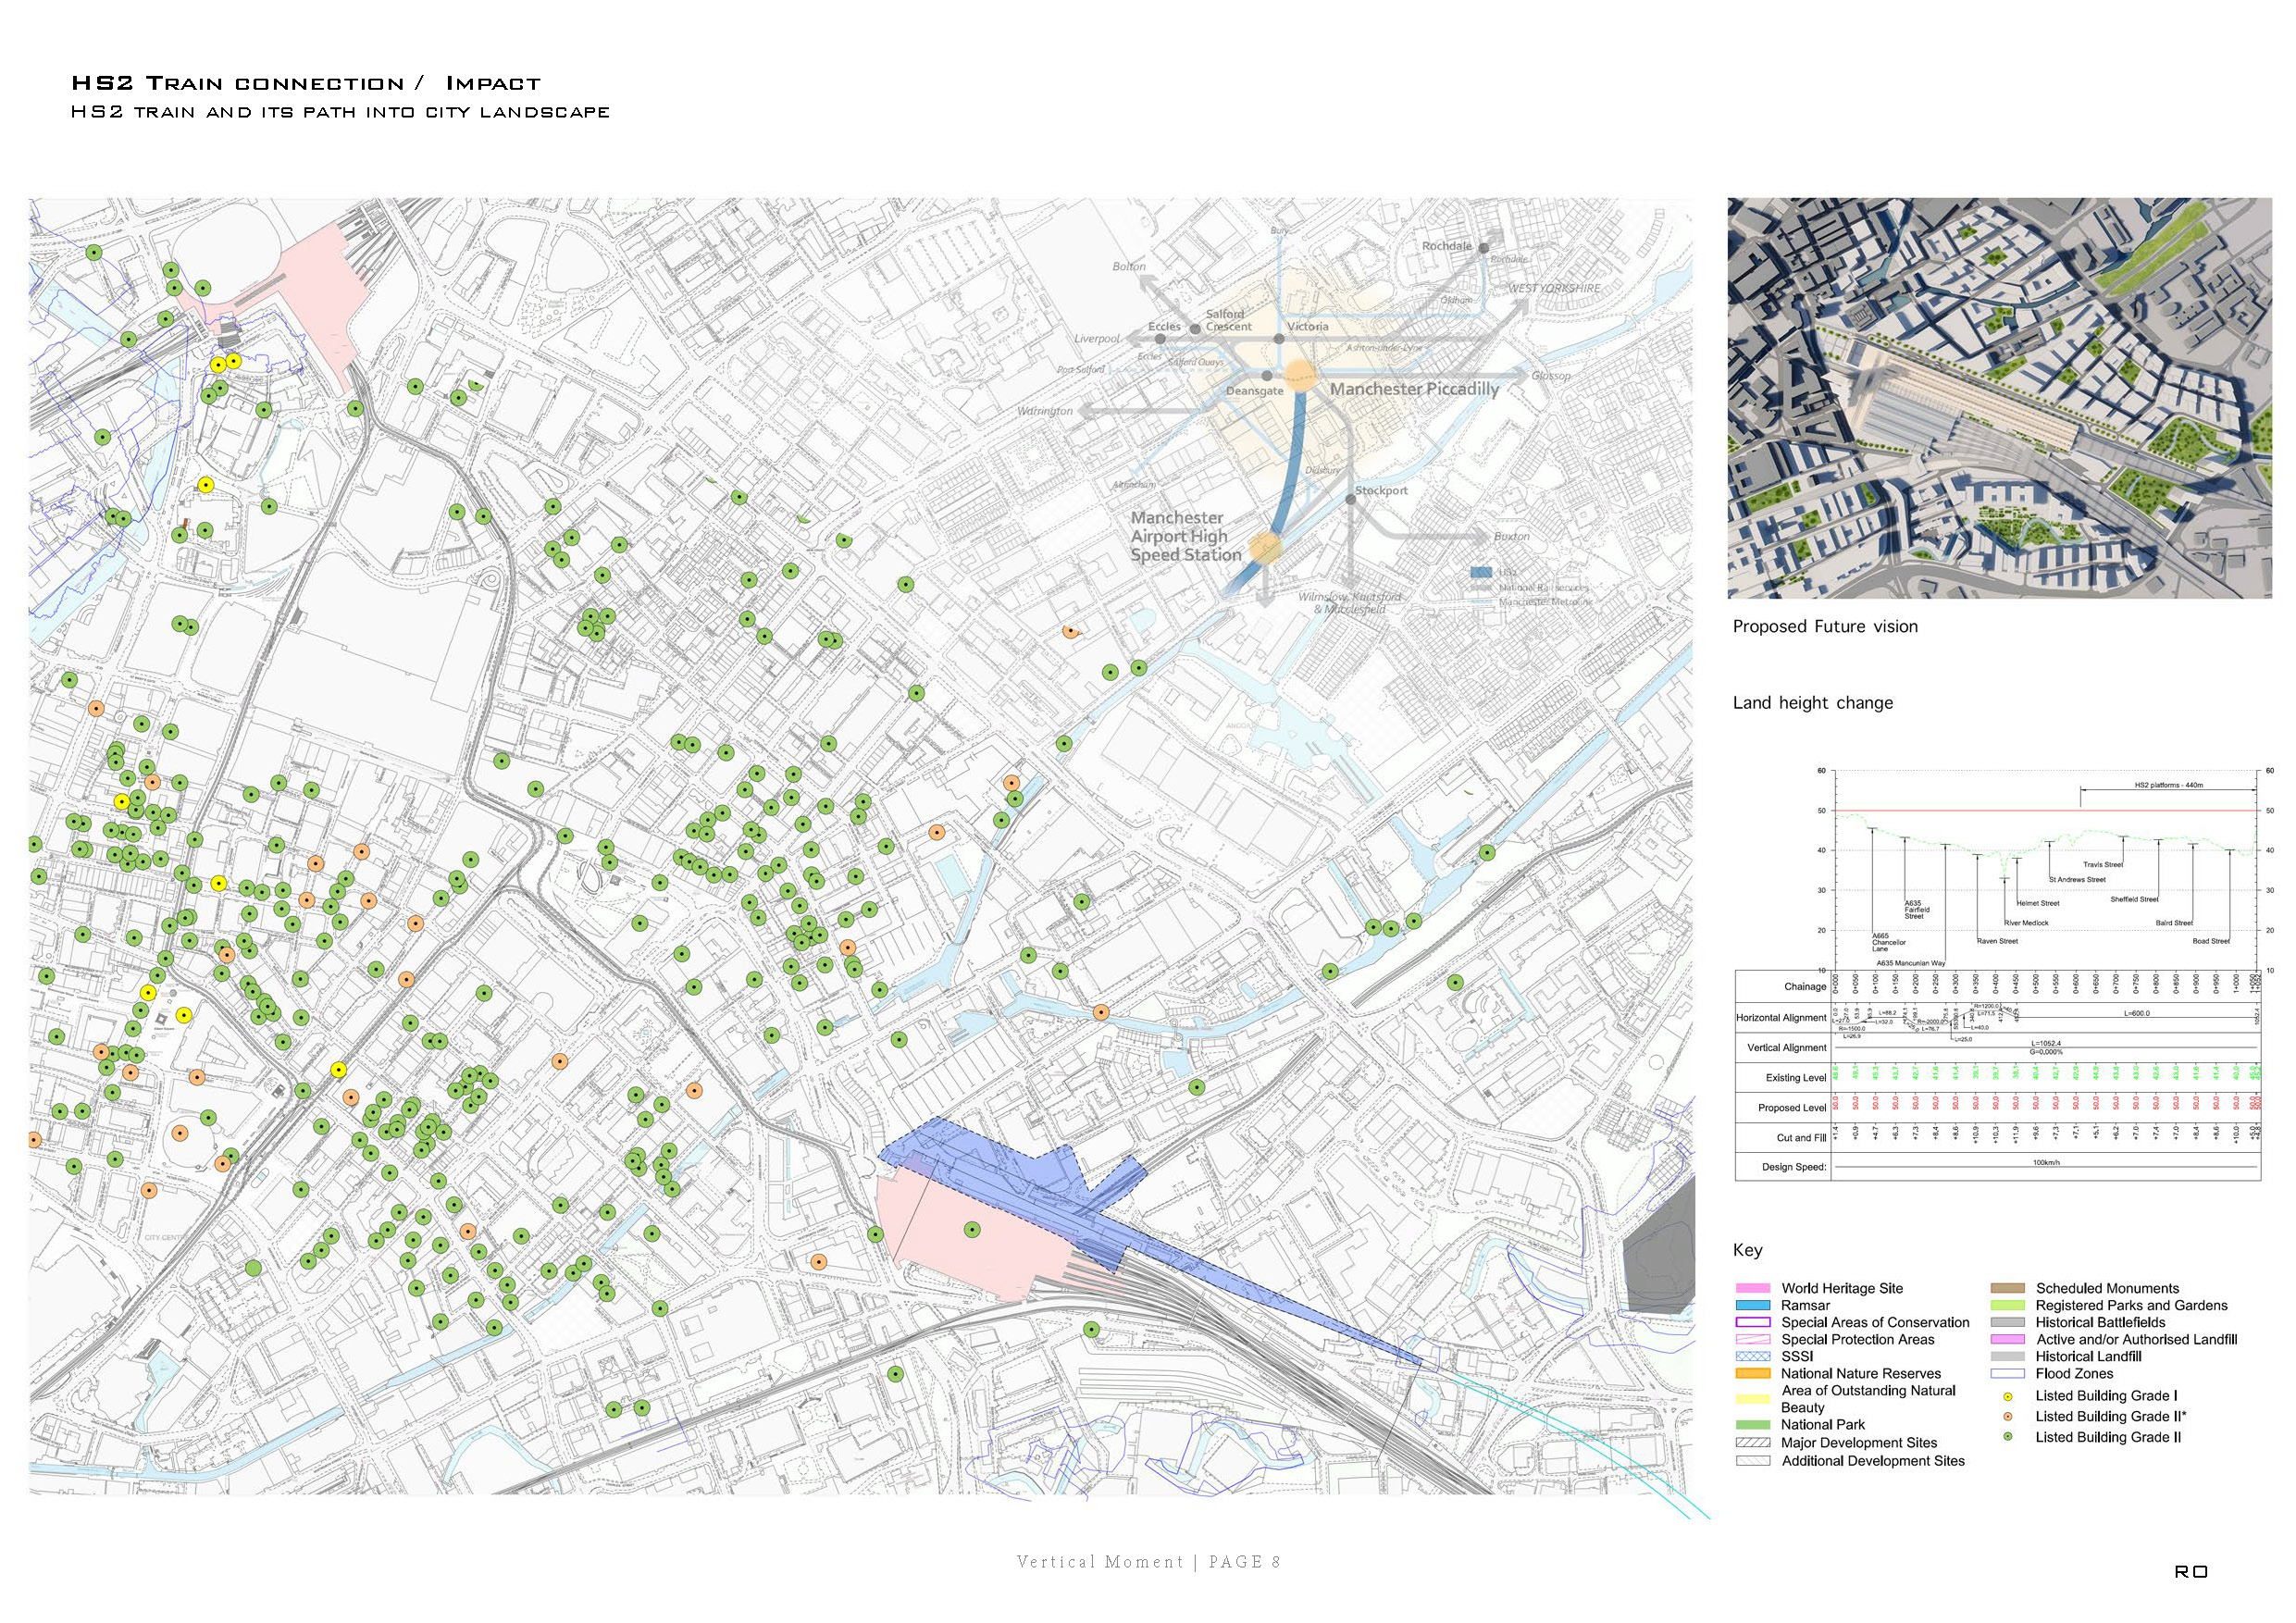This screenshot has width=2296, height=1623.
Task: Click the 'River Medlock' chart label
Action: coord(2026,923)
